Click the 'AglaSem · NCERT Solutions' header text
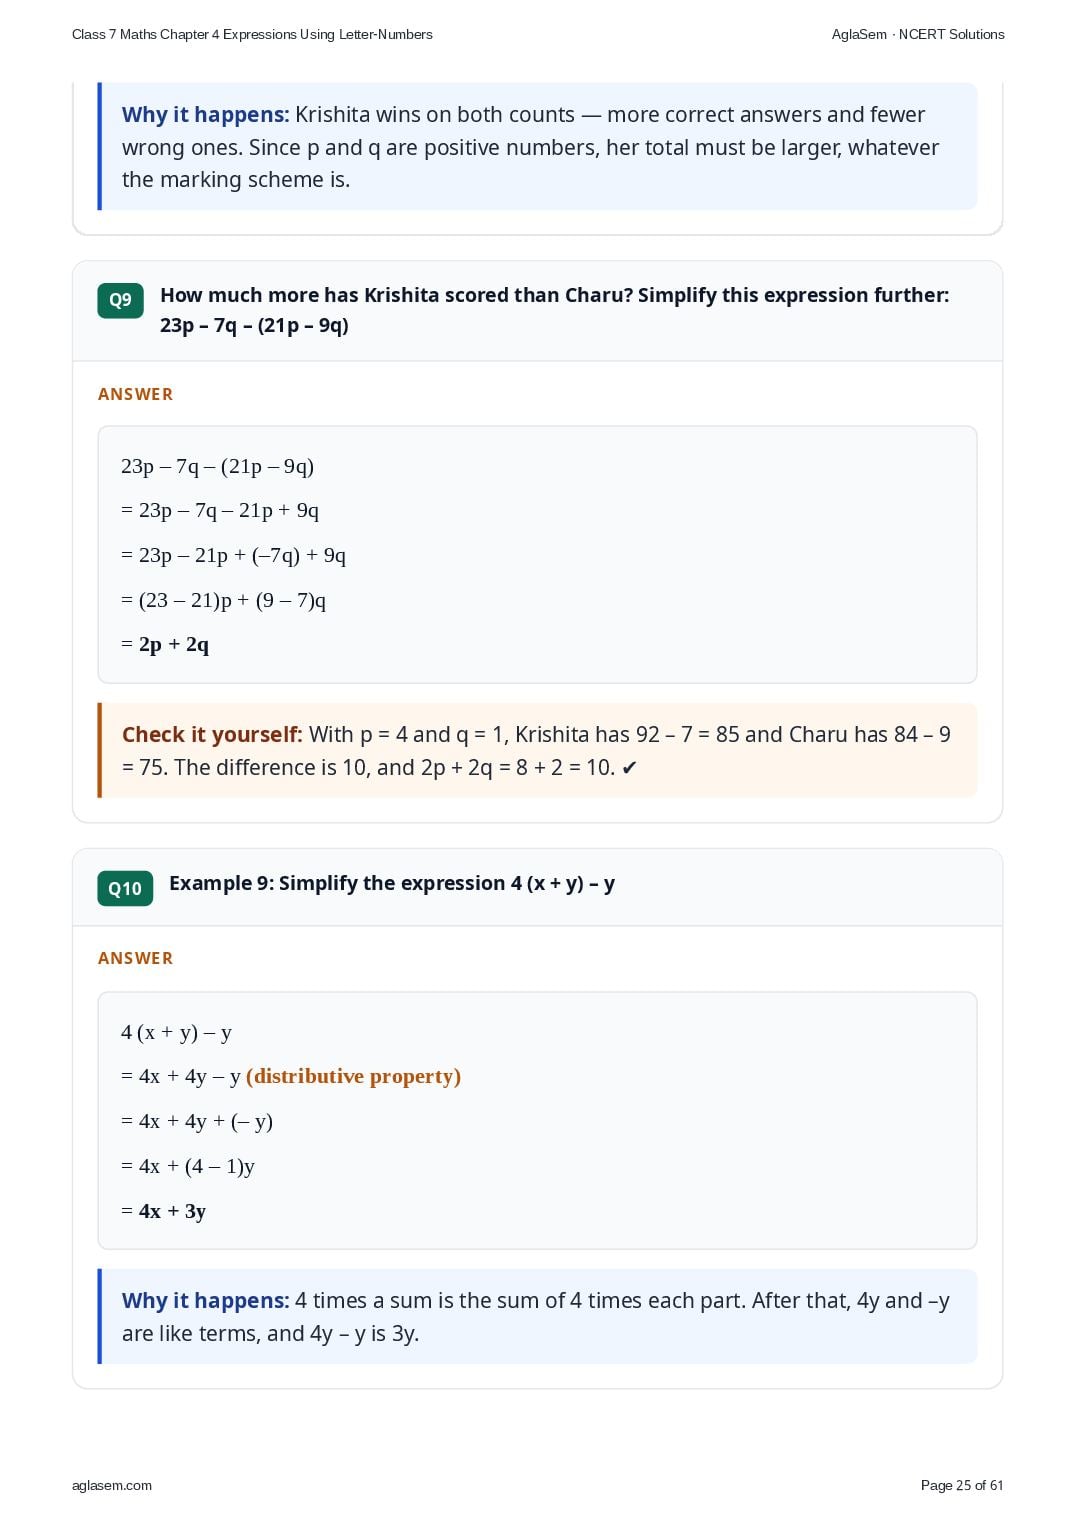The width and height of the screenshot is (1076, 1522). pyautogui.click(x=918, y=34)
